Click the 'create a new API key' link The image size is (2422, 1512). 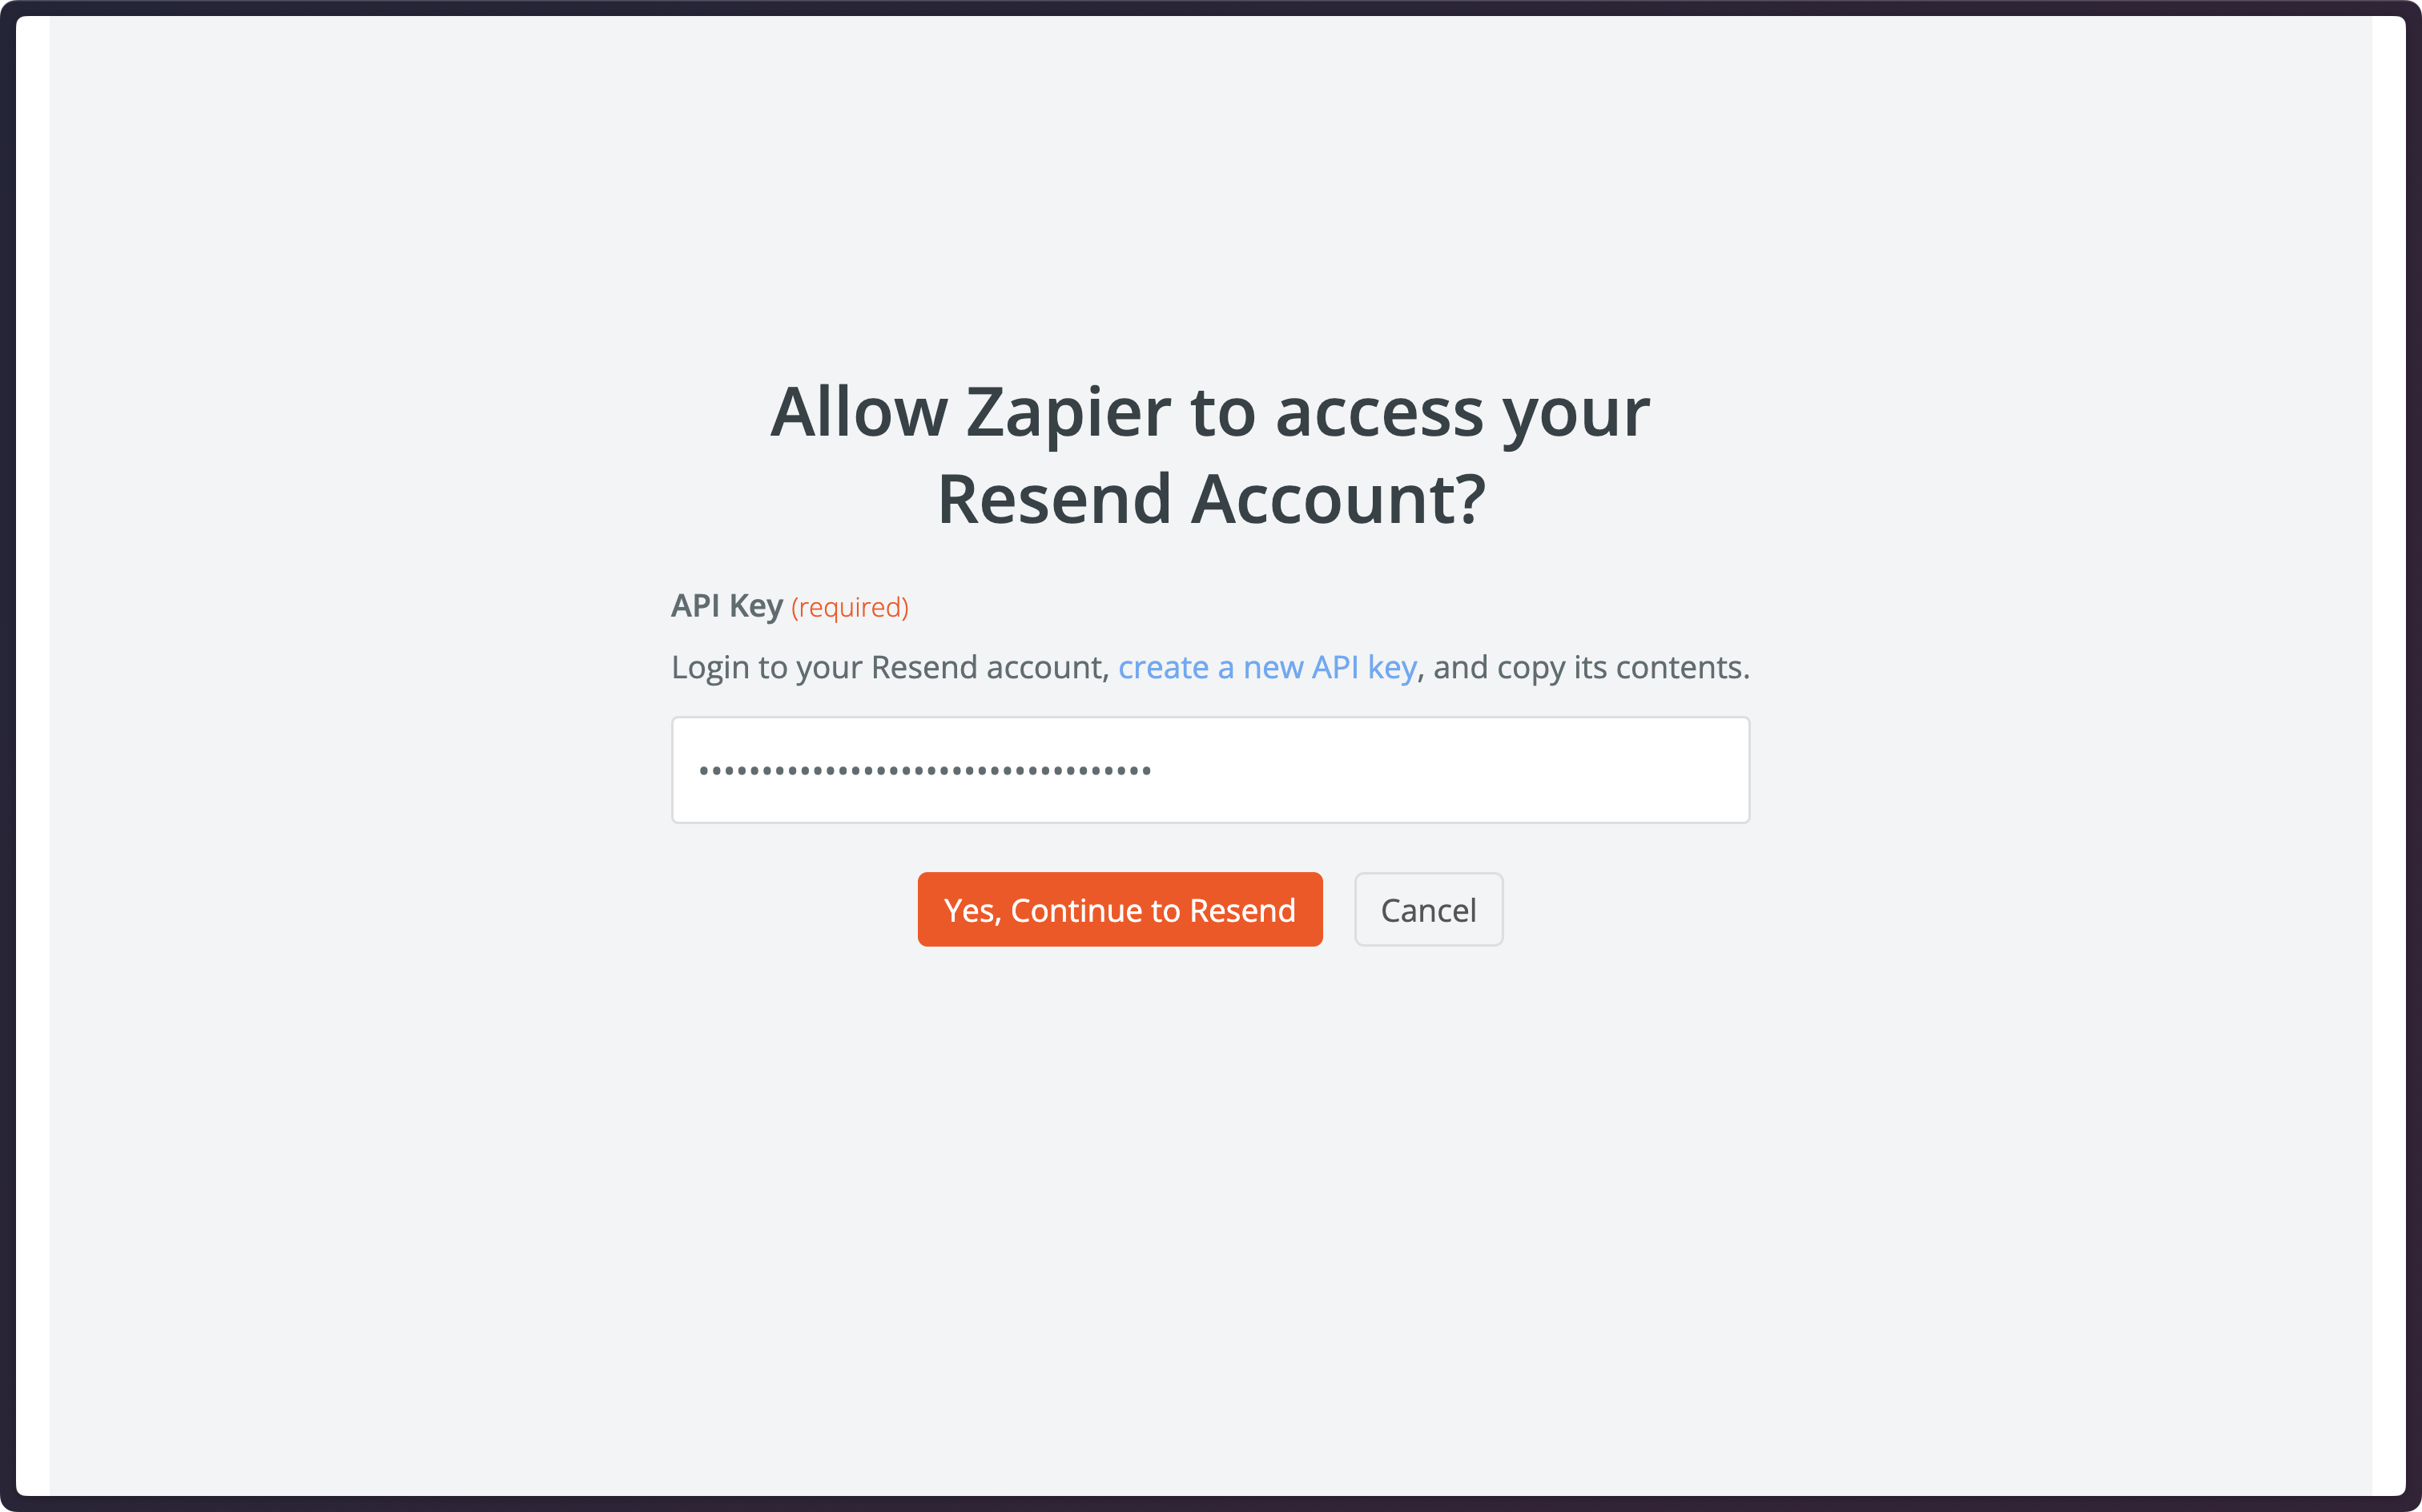[x=1265, y=666]
